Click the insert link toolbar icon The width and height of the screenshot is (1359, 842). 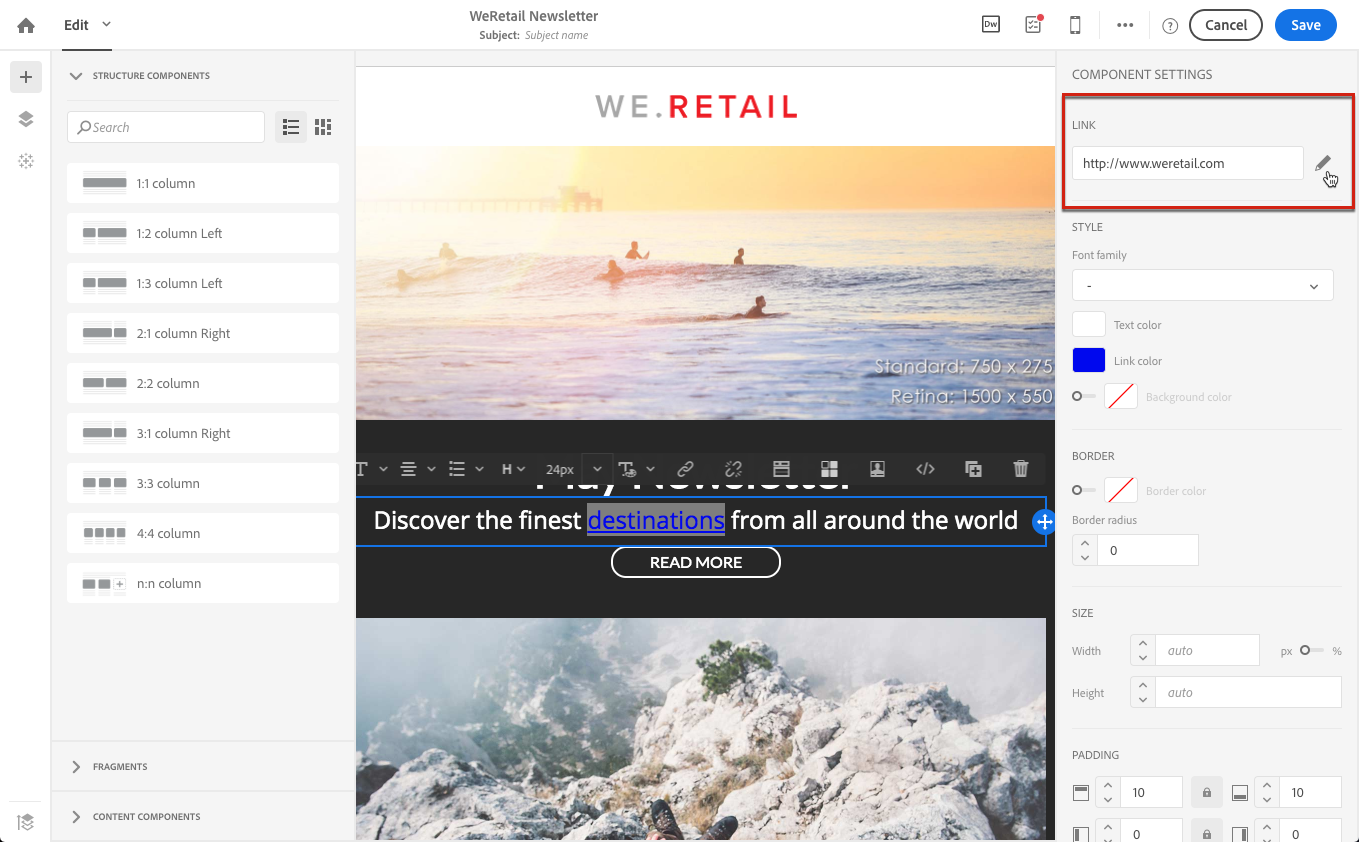(685, 469)
